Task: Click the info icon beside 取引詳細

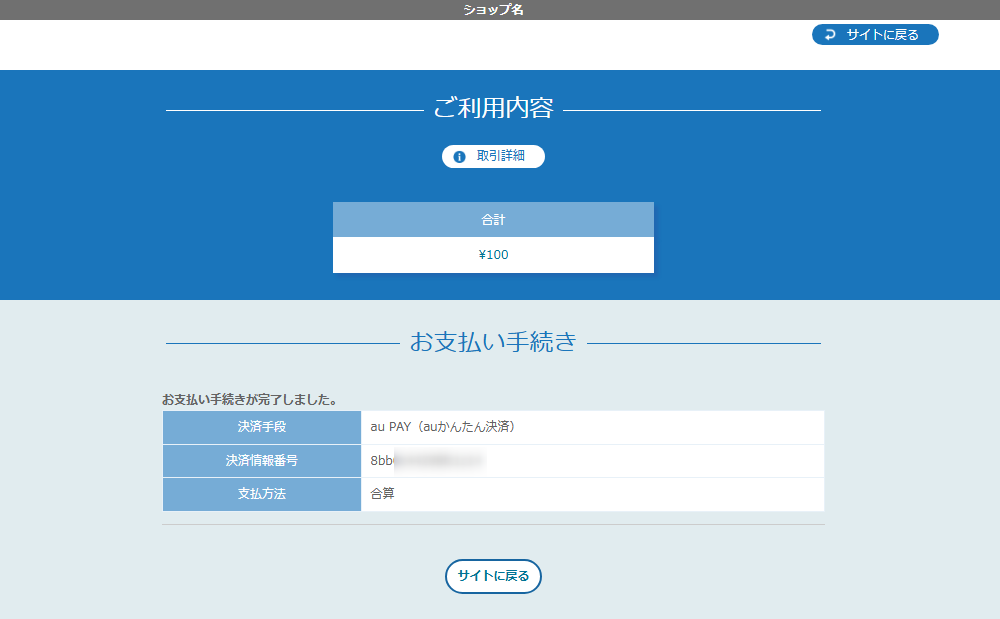Action: tap(458, 156)
